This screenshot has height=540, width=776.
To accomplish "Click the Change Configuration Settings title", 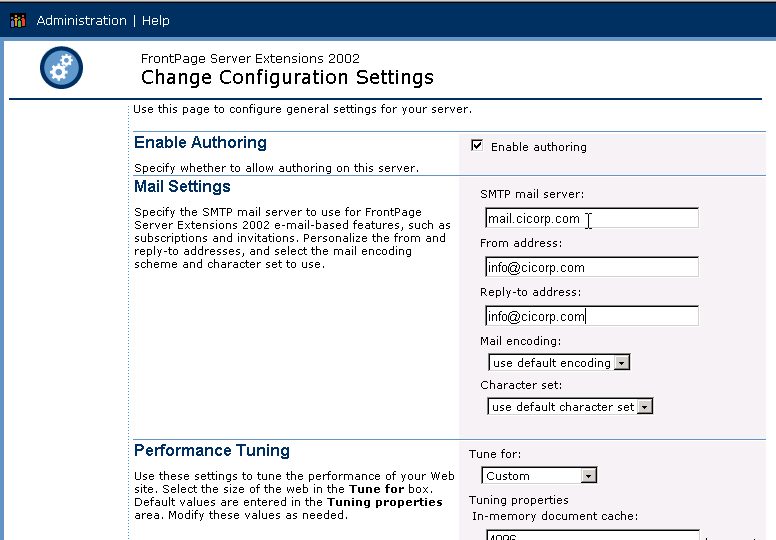I will (x=287, y=78).
